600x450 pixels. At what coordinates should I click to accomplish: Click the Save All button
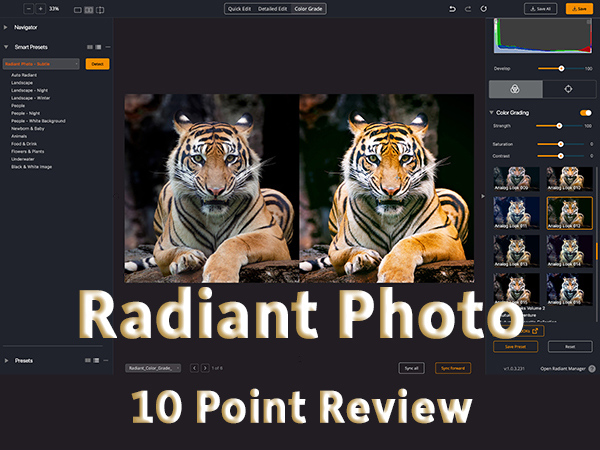coord(540,9)
